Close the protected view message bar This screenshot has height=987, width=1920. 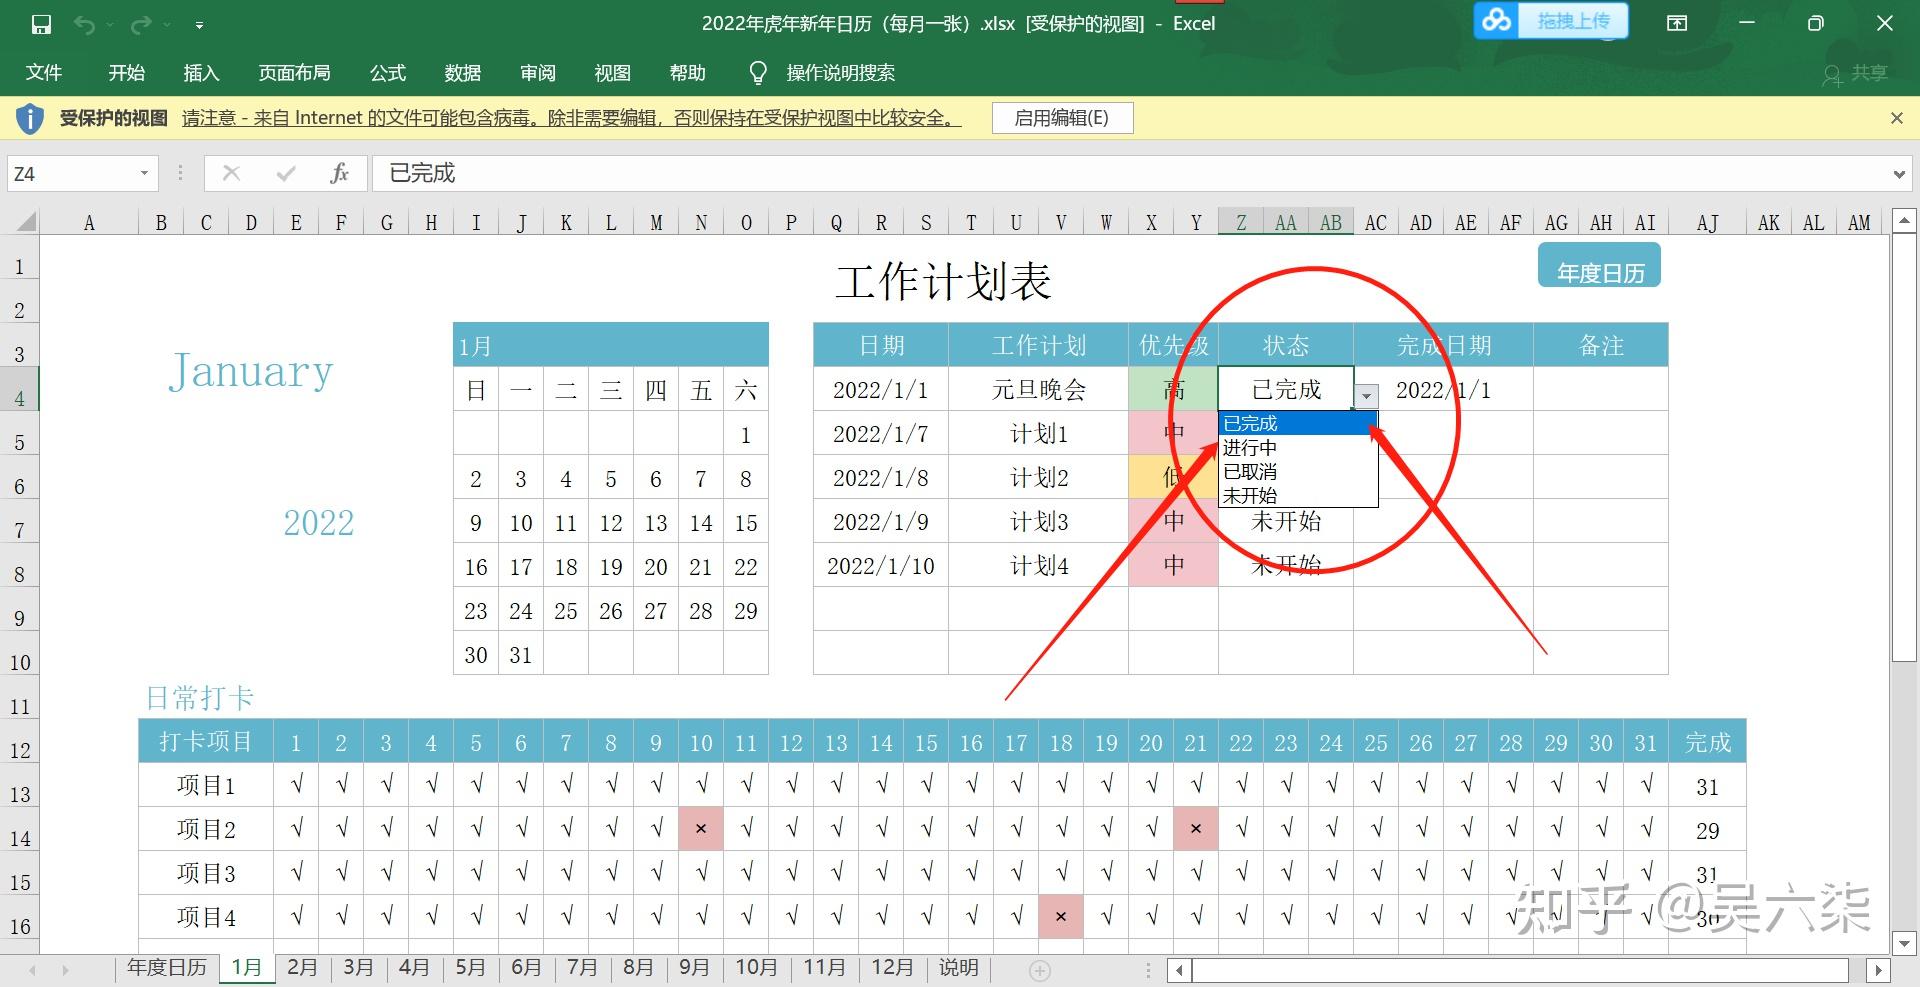1896,118
